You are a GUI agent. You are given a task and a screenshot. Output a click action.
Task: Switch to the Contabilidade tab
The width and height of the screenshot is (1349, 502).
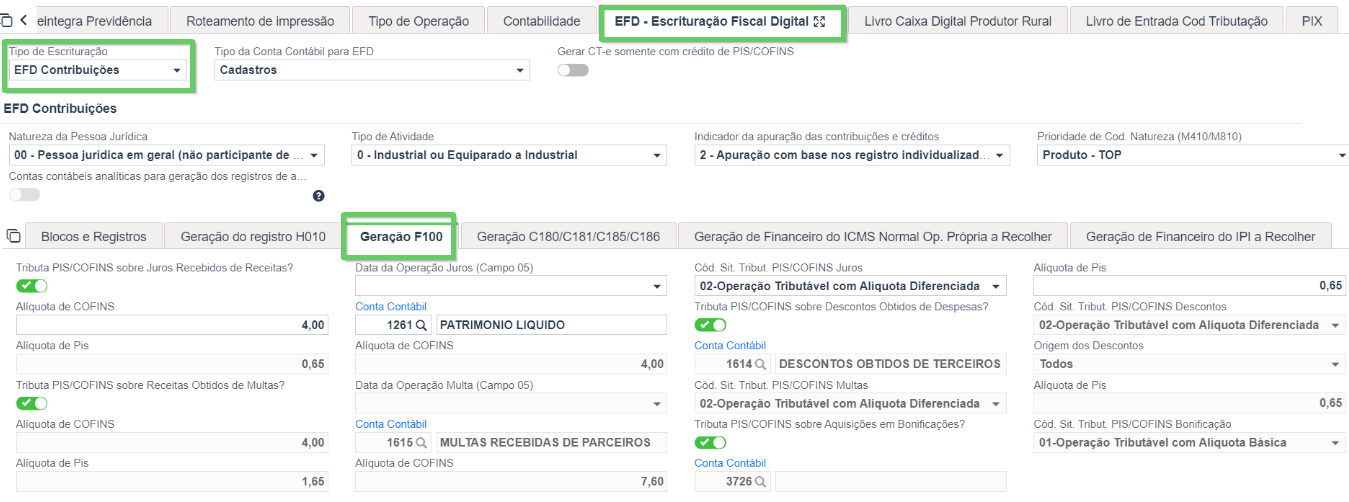pyautogui.click(x=541, y=21)
